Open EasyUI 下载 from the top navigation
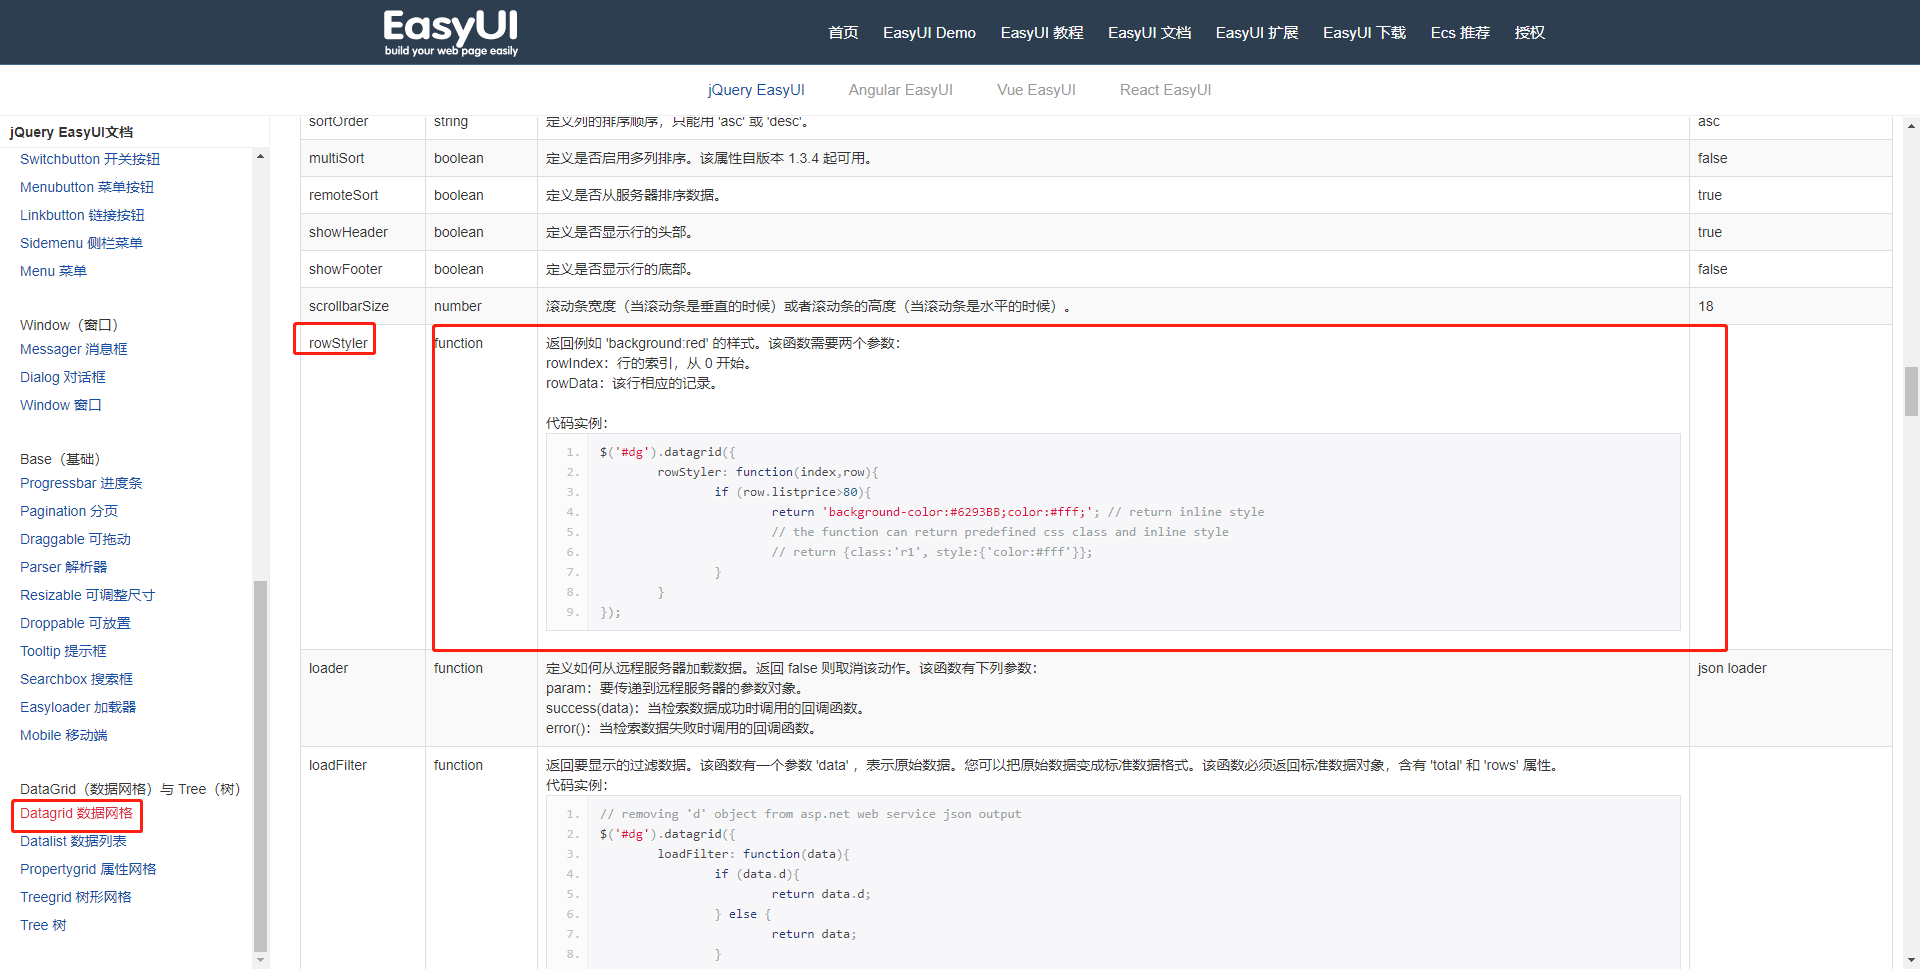 1363,33
